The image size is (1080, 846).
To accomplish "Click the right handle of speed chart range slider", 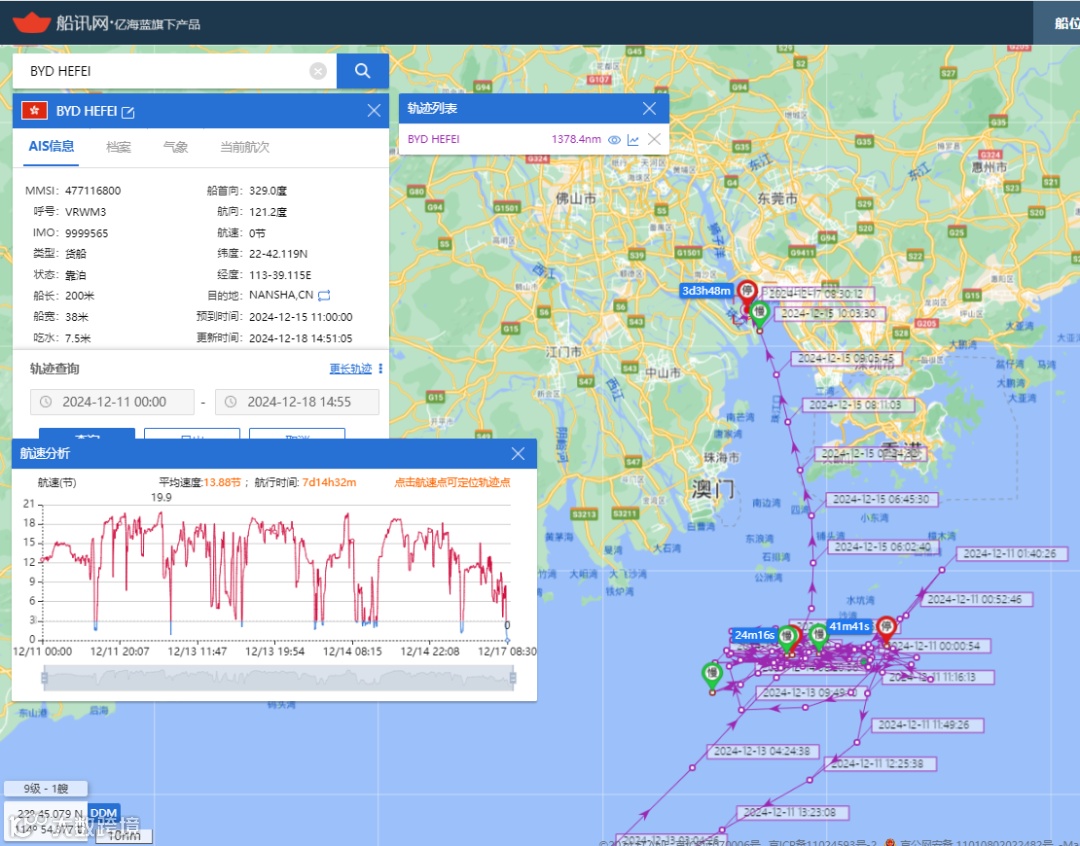I will point(512,679).
